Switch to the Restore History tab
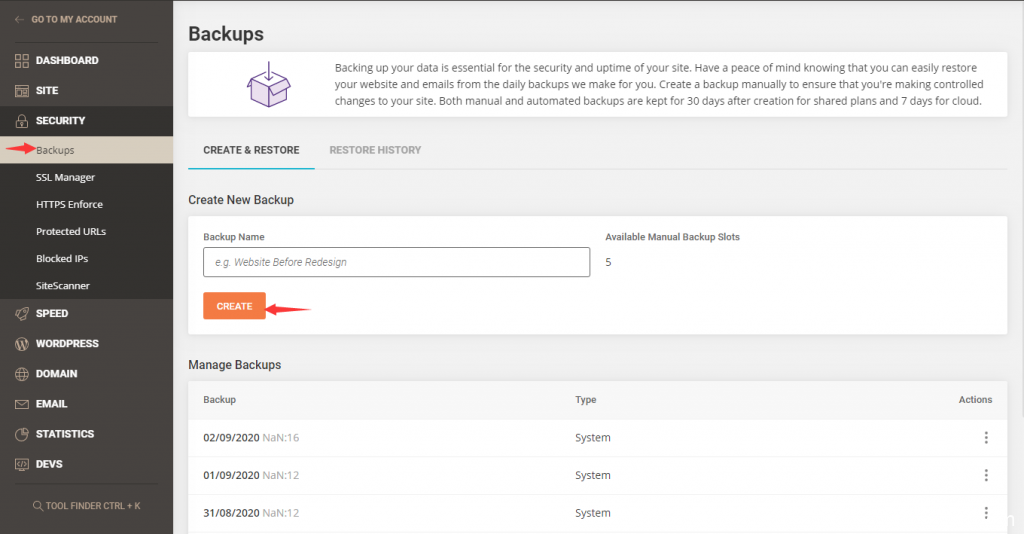1024x534 pixels. [375, 150]
